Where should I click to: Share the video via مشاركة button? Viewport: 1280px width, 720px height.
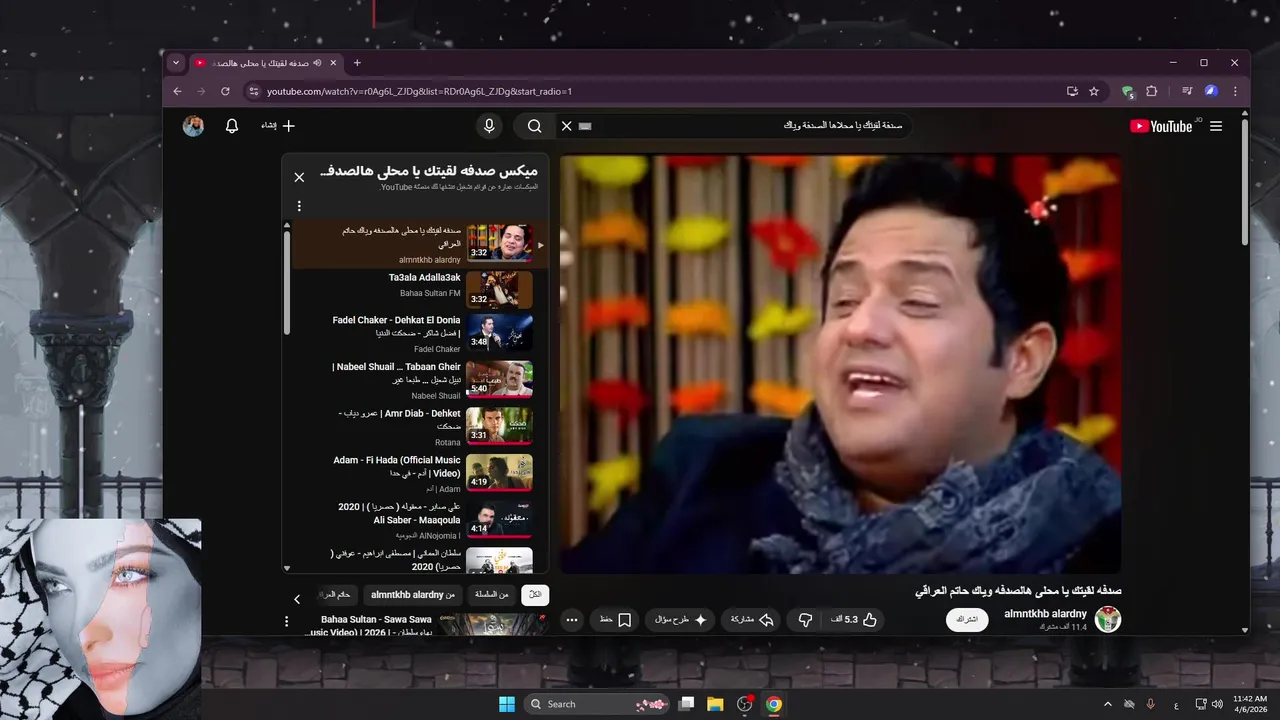pos(752,620)
